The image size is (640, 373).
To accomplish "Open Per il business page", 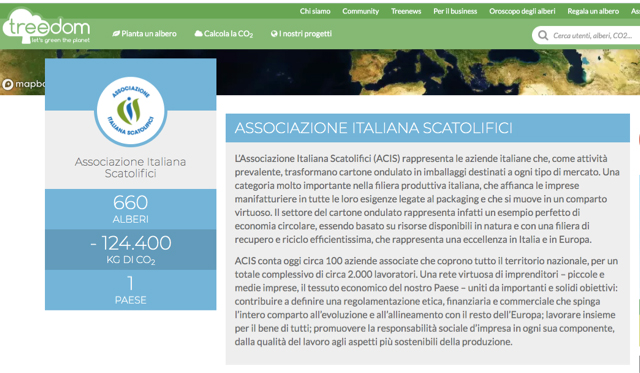I will pos(455,11).
